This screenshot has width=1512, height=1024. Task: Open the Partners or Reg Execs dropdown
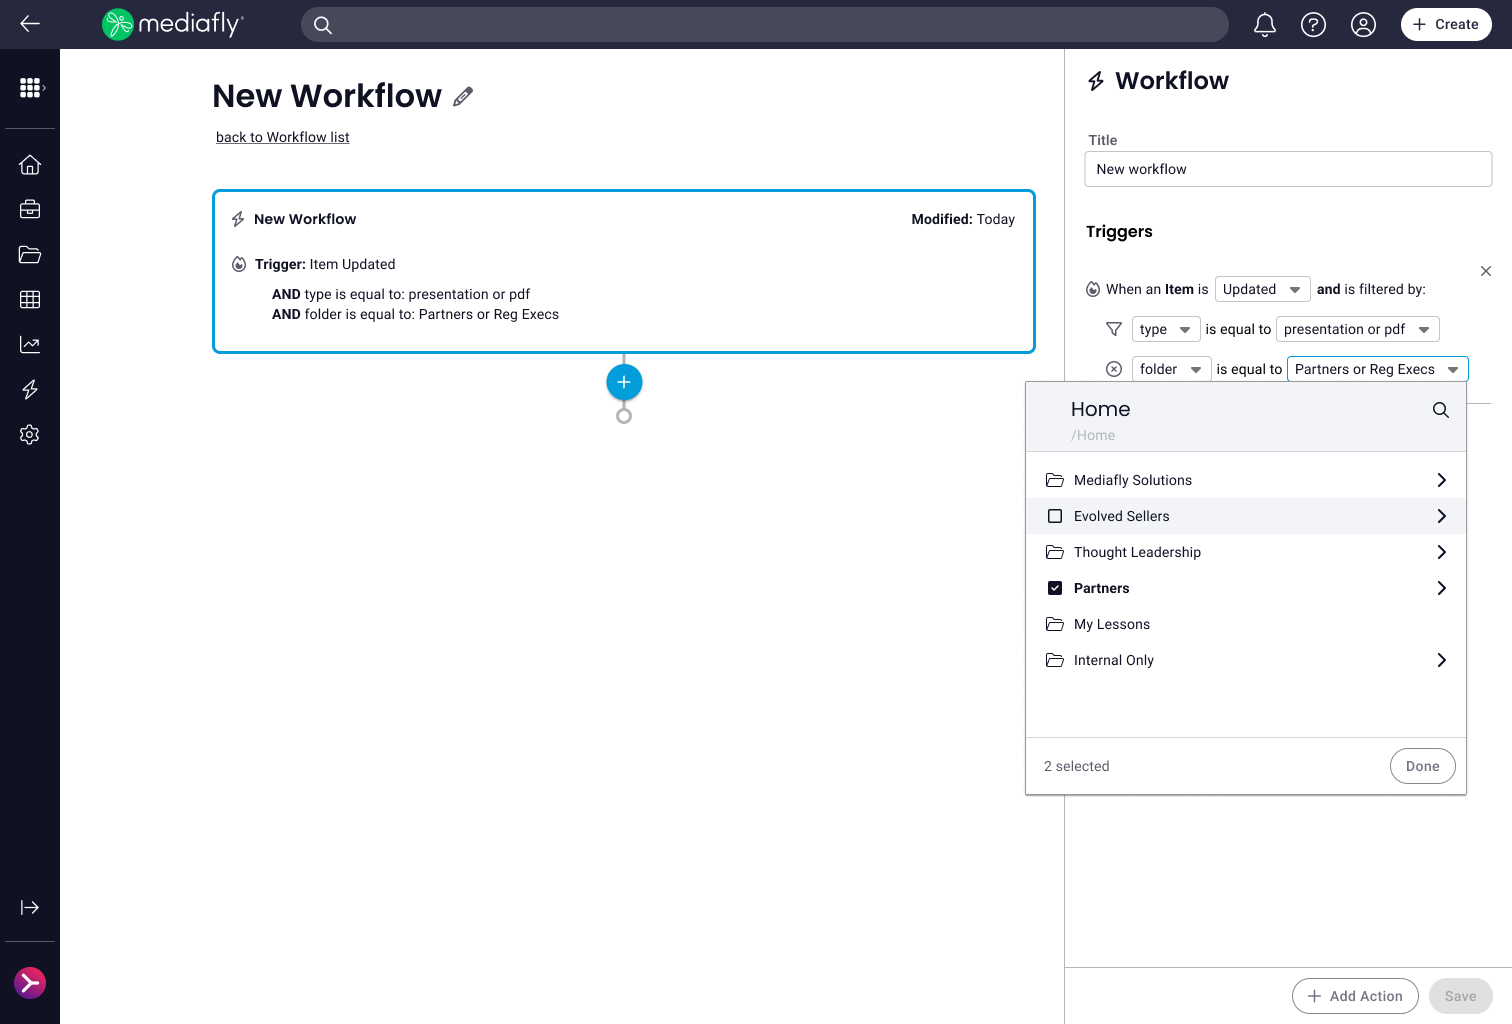coord(1377,369)
